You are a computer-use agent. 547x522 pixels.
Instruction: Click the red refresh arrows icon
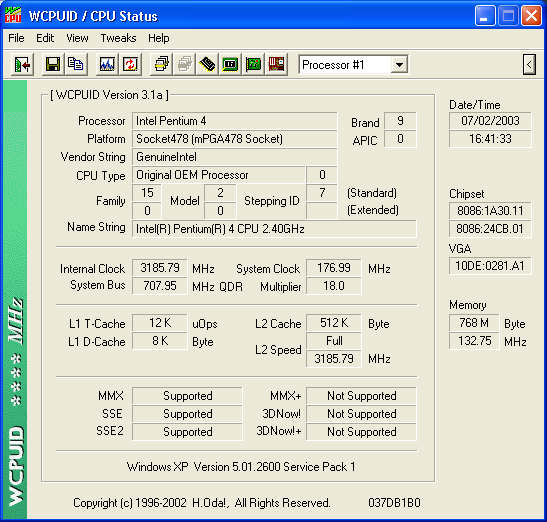point(130,65)
